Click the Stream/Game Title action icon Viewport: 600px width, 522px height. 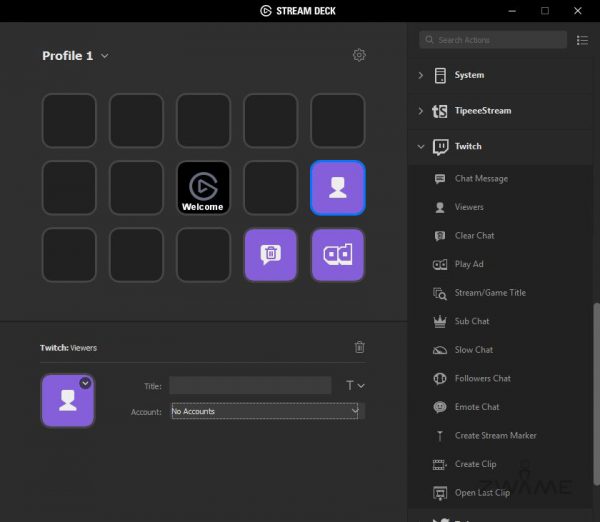(x=440, y=293)
